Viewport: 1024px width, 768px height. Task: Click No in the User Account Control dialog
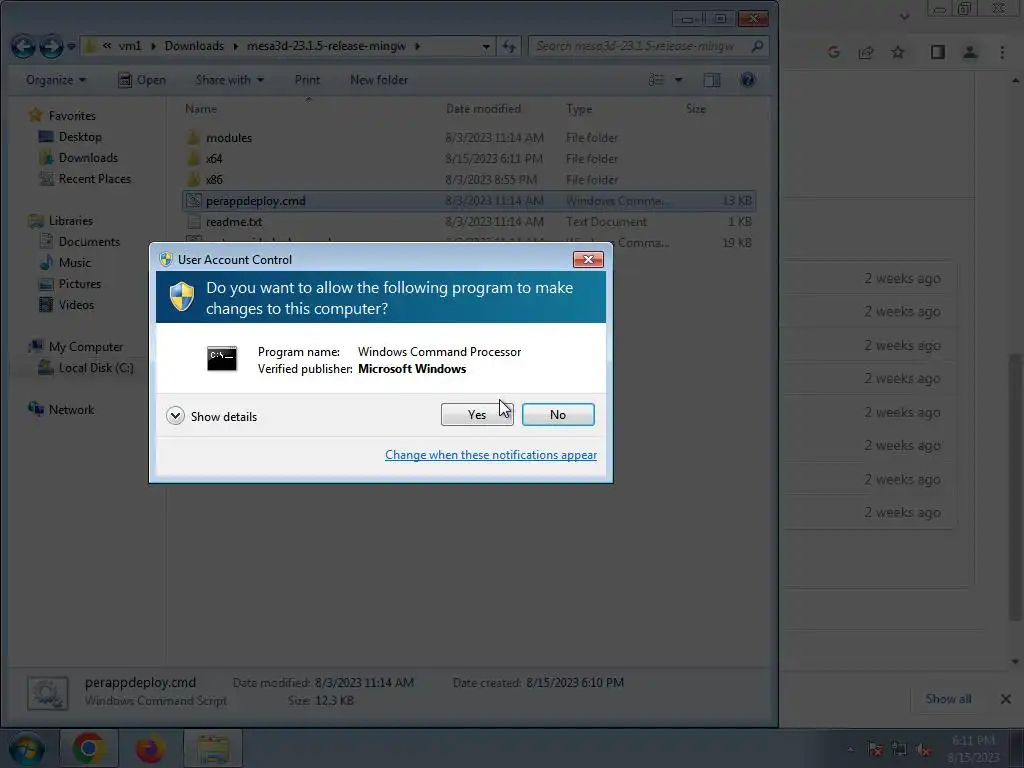pyautogui.click(x=558, y=415)
